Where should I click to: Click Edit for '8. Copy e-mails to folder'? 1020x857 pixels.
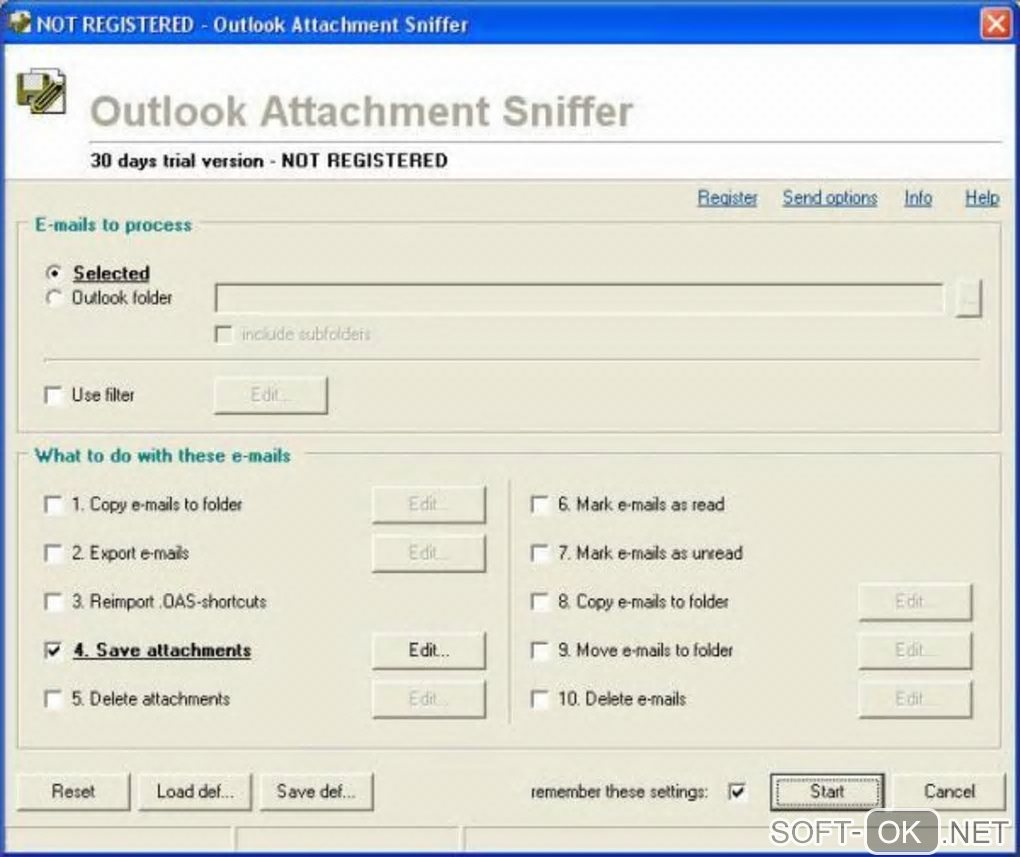coord(915,601)
